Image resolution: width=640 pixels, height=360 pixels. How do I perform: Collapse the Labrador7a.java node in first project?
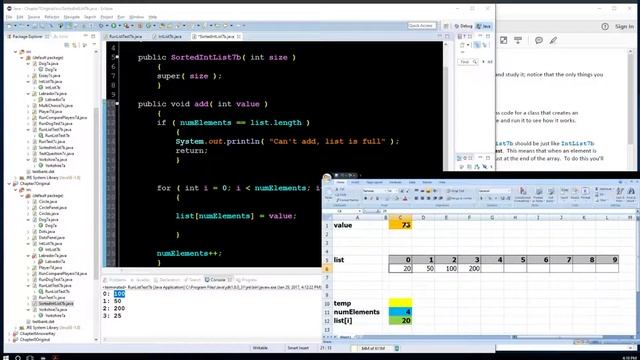pos(29,93)
